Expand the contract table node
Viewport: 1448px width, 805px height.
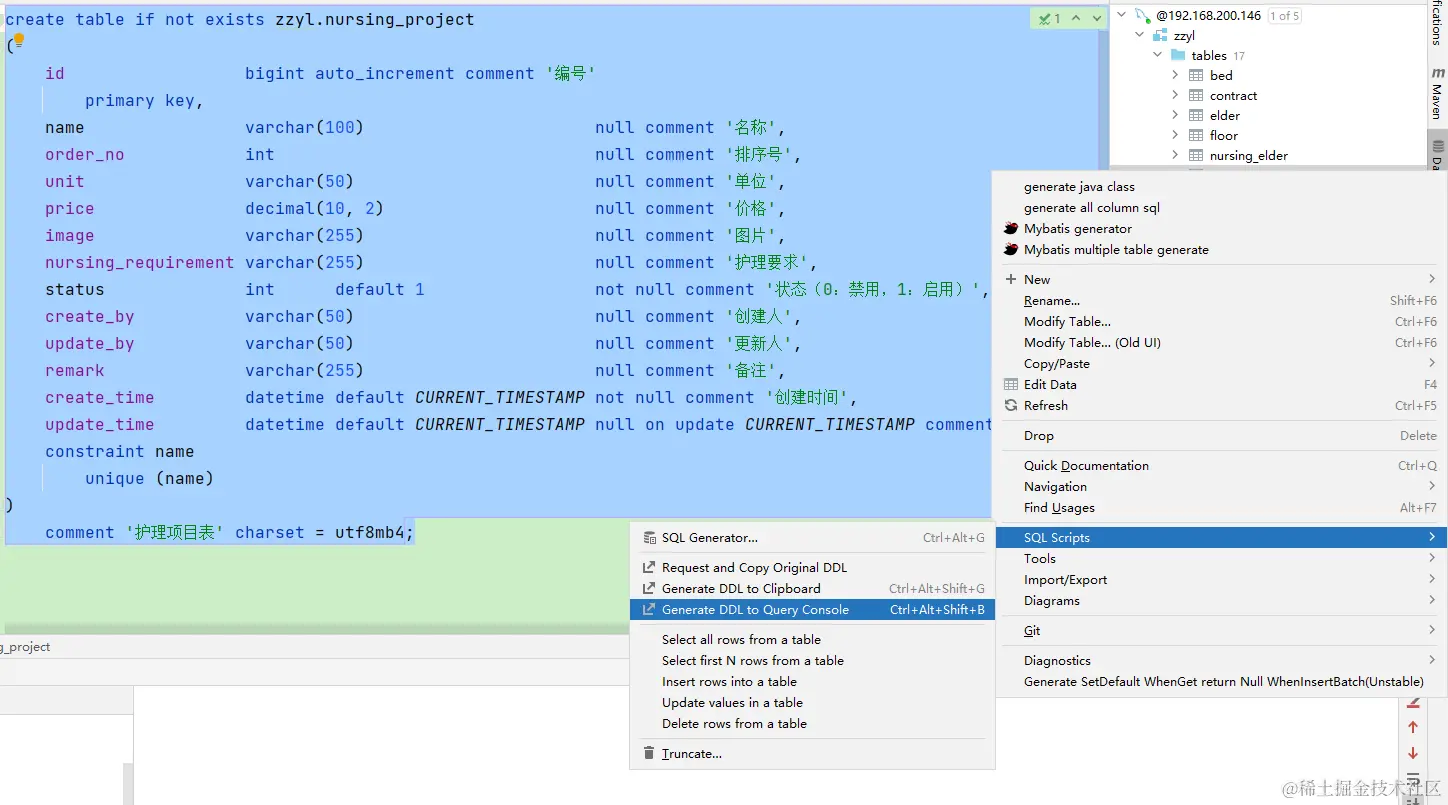pos(1175,96)
